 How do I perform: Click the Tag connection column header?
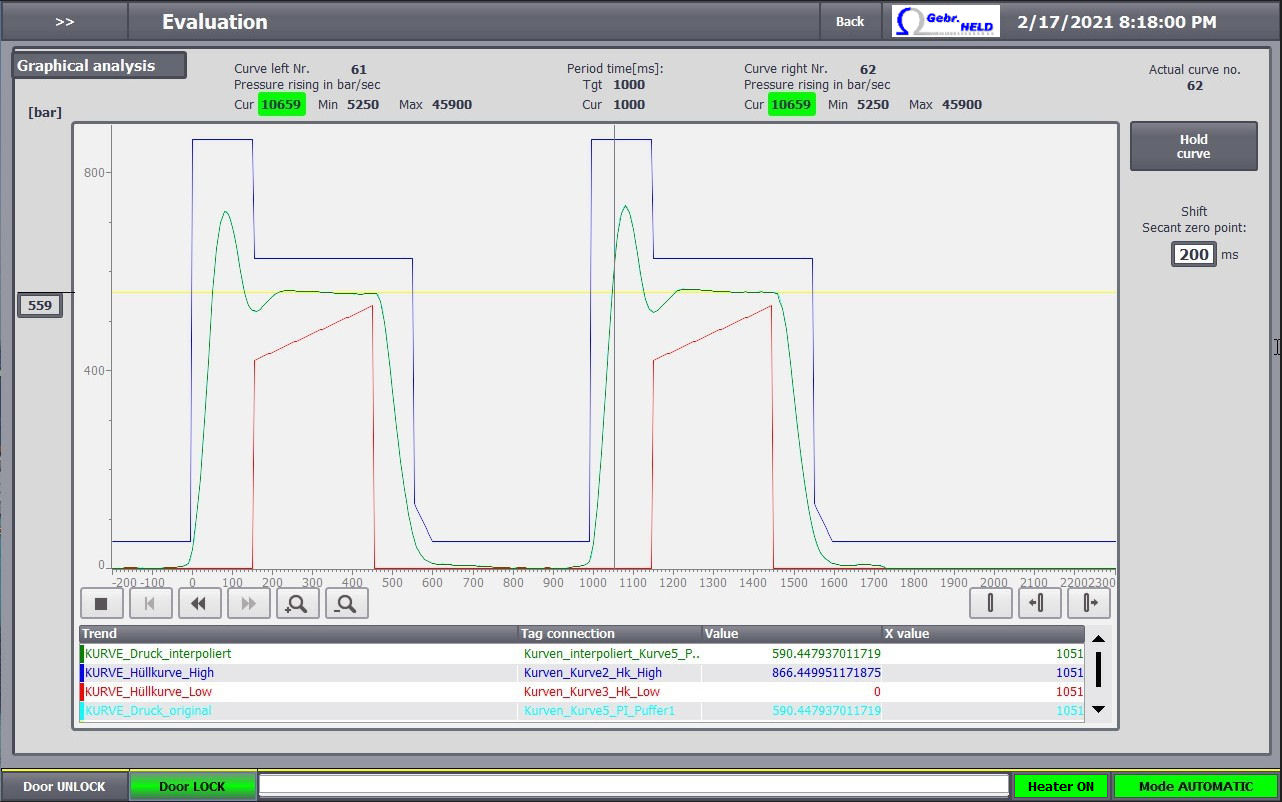pos(609,634)
